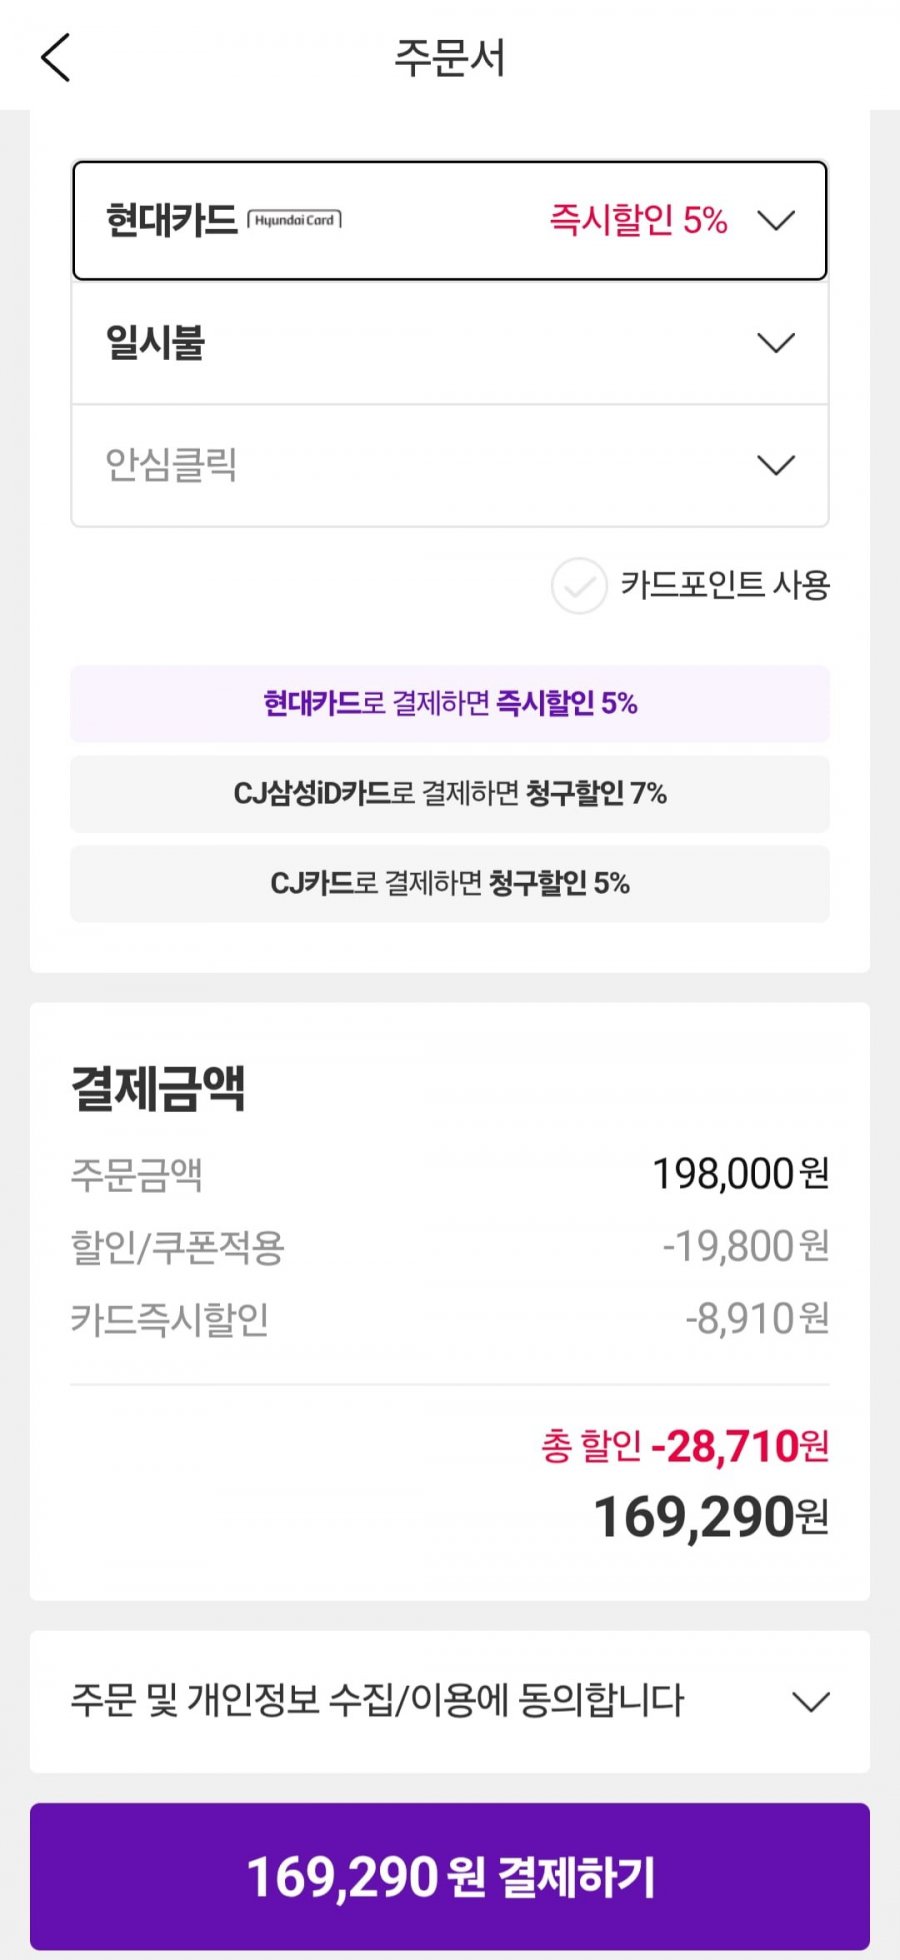Go back using the top-left arrow
The height and width of the screenshot is (1960, 900).
tap(56, 57)
